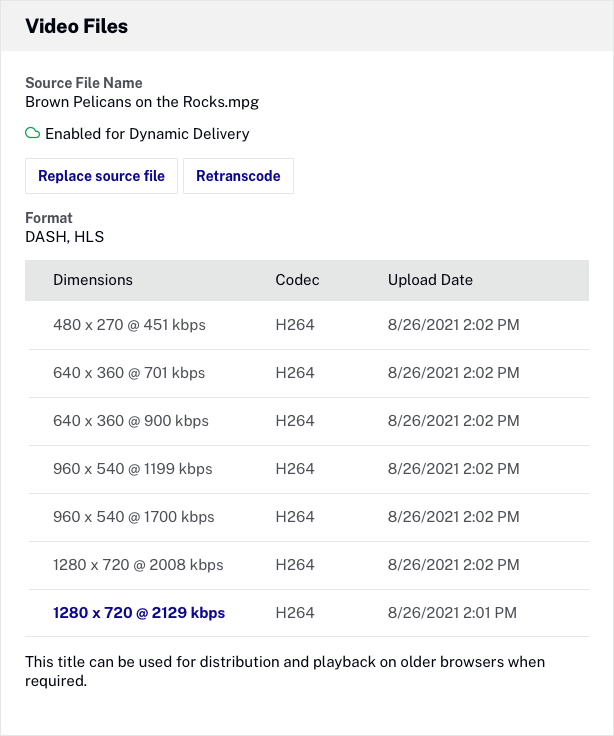The image size is (614, 736).
Task: Click the Brown Pelicans on the Rocks.mpg filename
Action: 142,101
